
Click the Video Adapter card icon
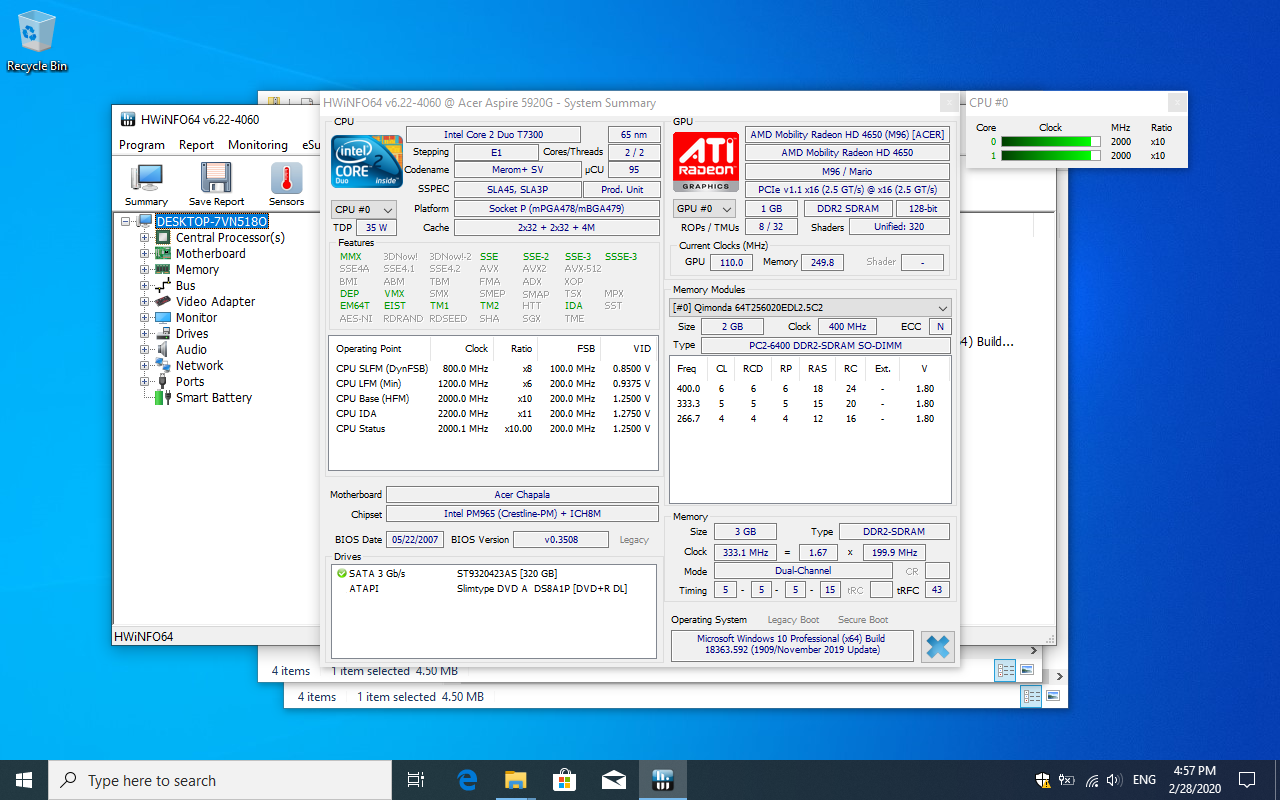coord(163,301)
